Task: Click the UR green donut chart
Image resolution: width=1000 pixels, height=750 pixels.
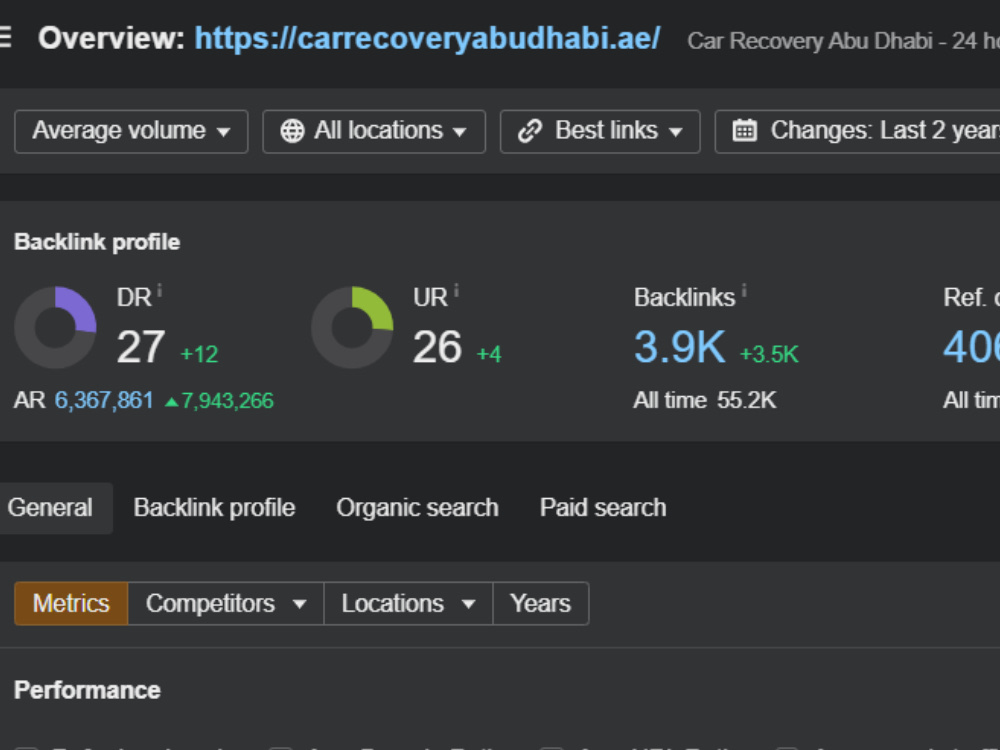Action: [352, 327]
